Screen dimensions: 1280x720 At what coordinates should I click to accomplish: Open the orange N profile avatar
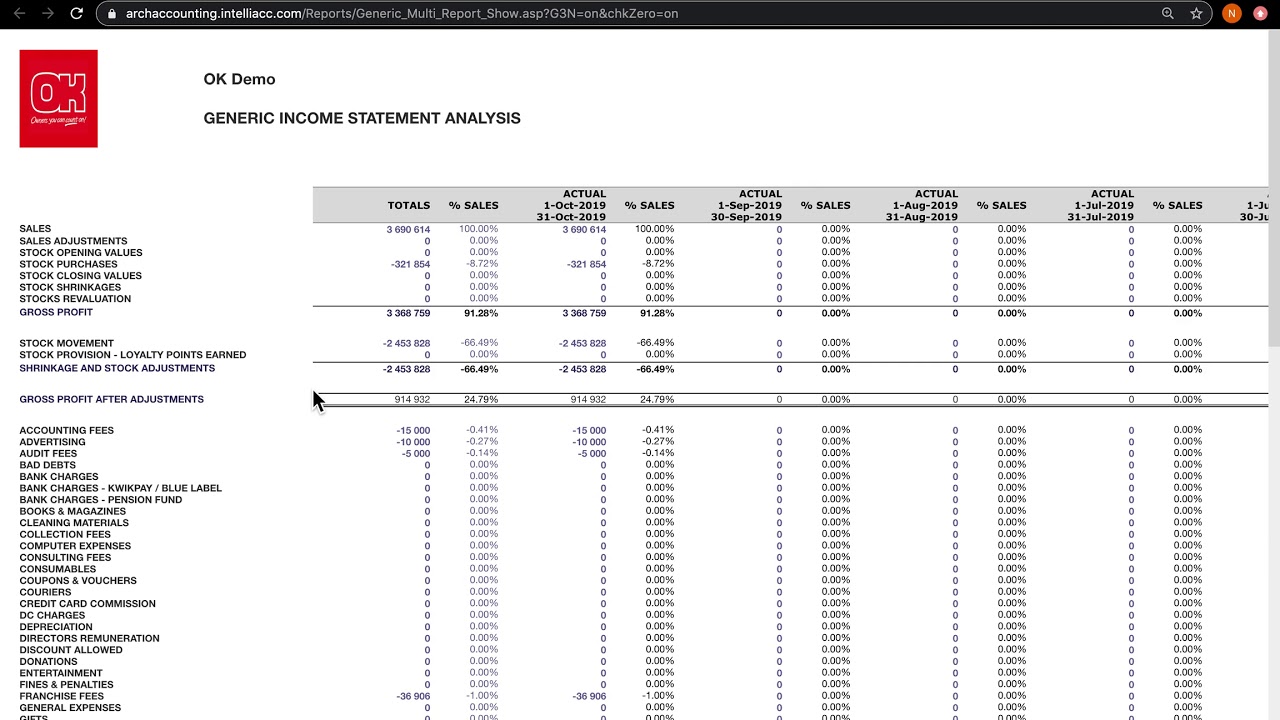[1232, 13]
